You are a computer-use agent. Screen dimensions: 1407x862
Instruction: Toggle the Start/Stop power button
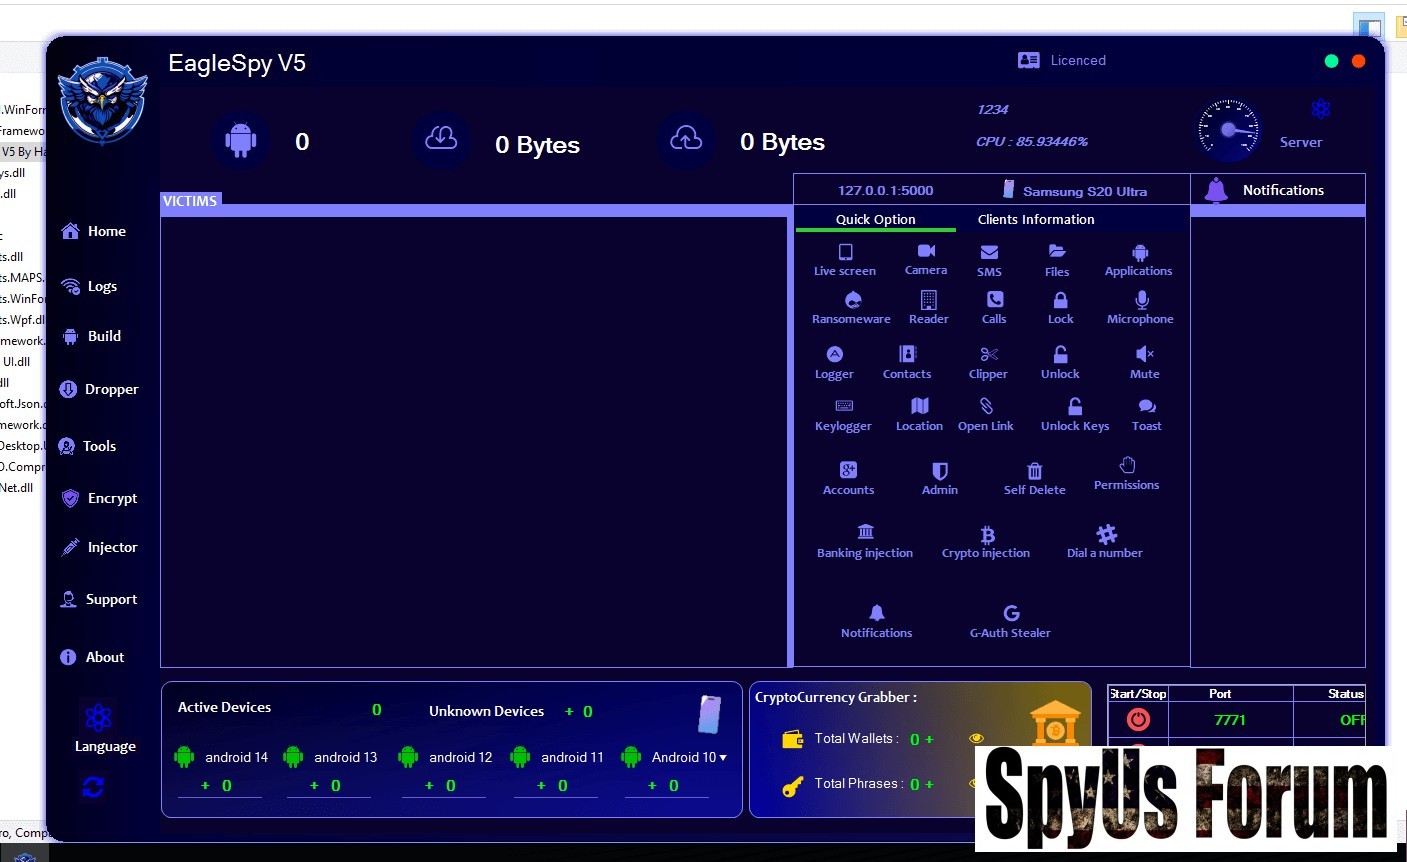click(x=1138, y=720)
